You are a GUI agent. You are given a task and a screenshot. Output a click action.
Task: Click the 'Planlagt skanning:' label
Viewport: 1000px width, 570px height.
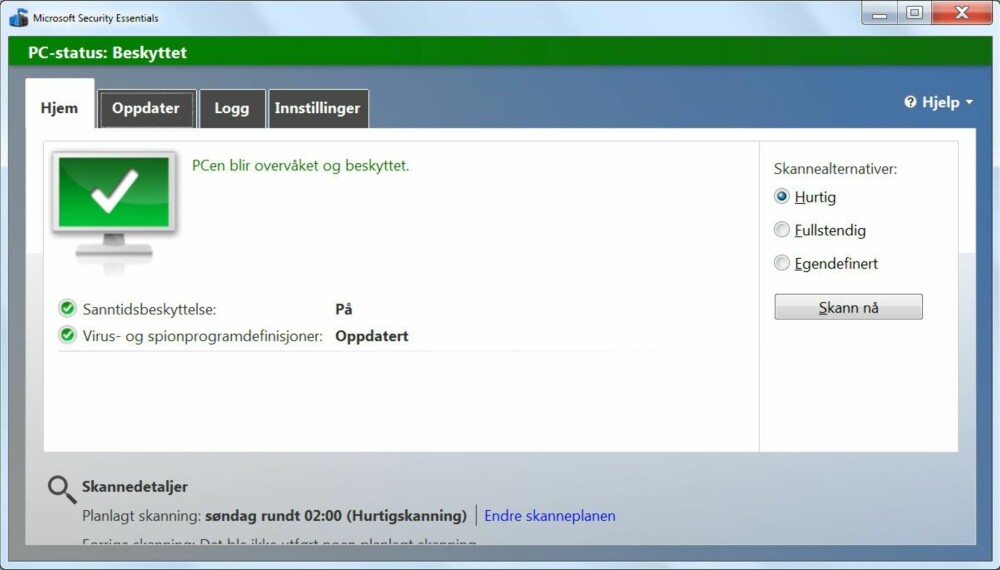click(x=142, y=516)
